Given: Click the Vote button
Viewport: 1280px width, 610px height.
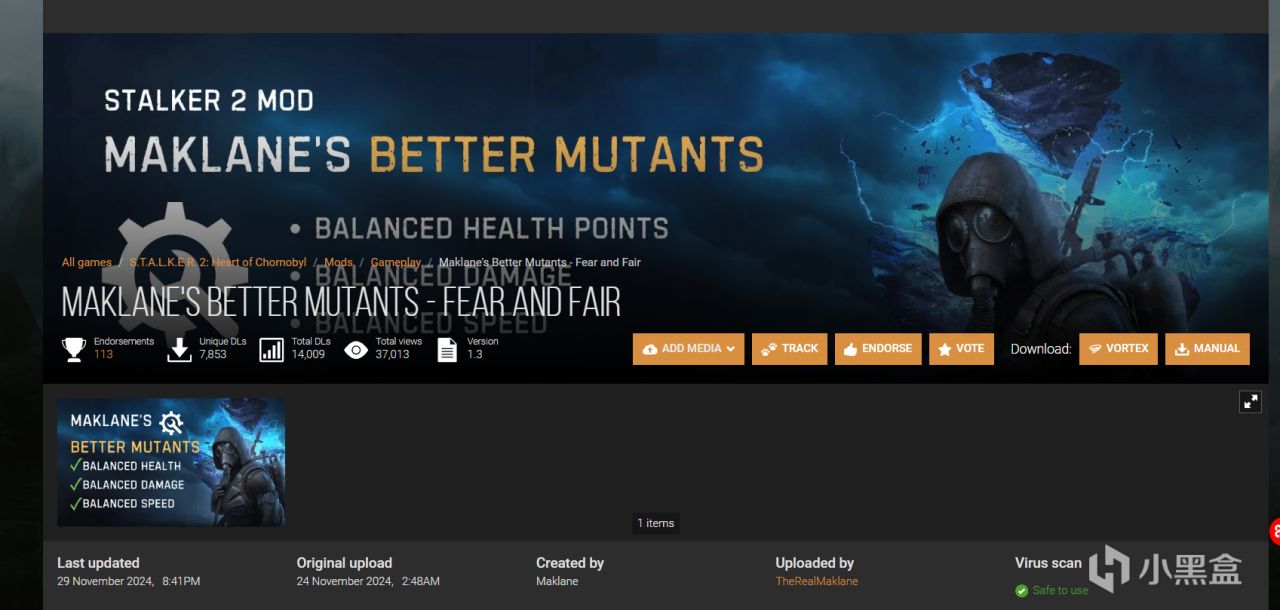Looking at the screenshot, I should [x=961, y=349].
